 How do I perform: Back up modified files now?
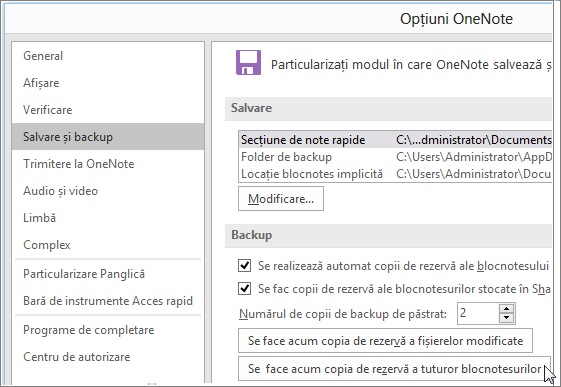[x=385, y=341]
